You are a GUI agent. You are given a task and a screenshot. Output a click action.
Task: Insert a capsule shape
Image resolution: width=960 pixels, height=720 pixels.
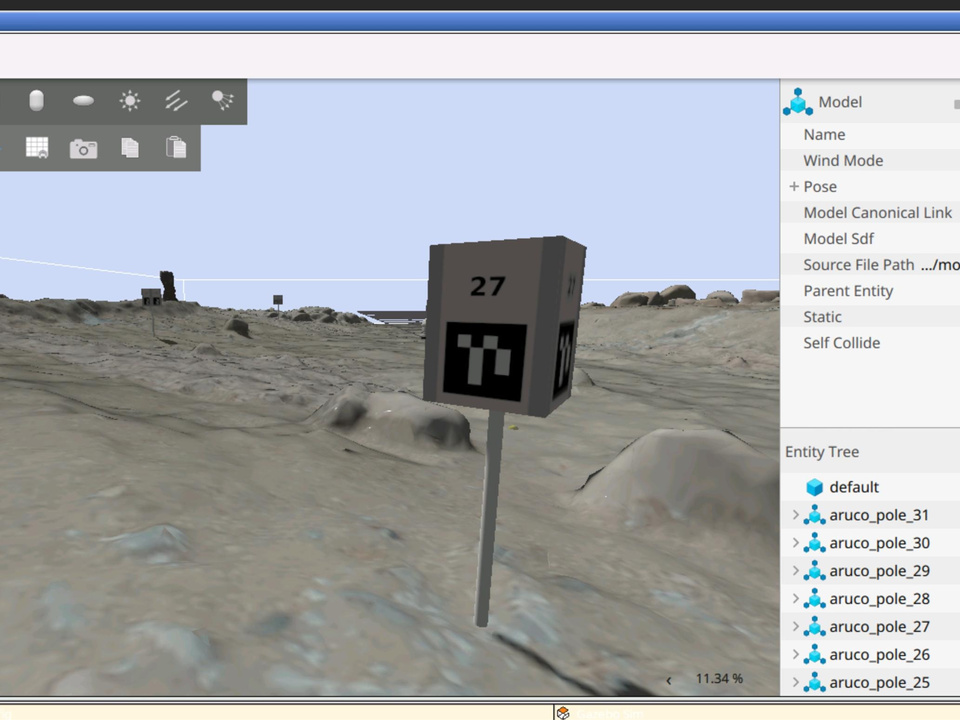(37, 100)
